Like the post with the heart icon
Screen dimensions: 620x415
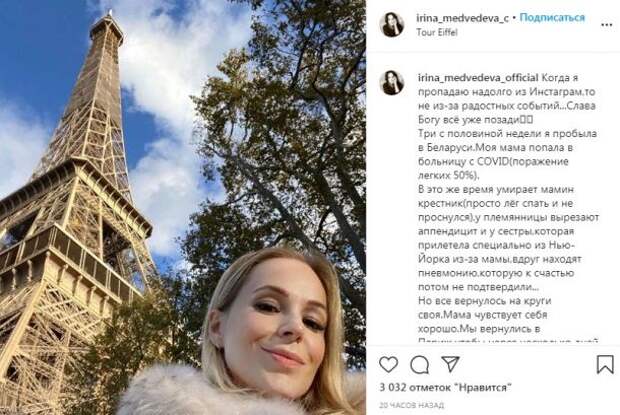(x=388, y=364)
